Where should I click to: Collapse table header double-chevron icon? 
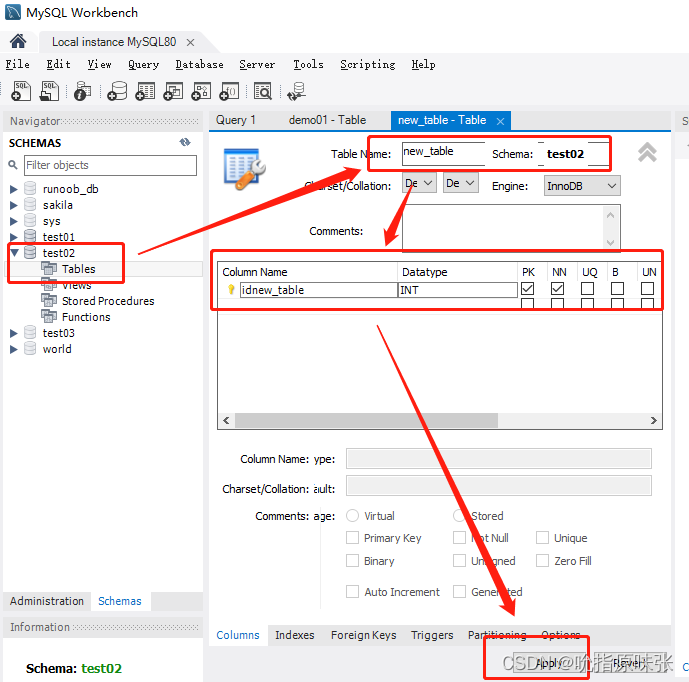point(647,152)
